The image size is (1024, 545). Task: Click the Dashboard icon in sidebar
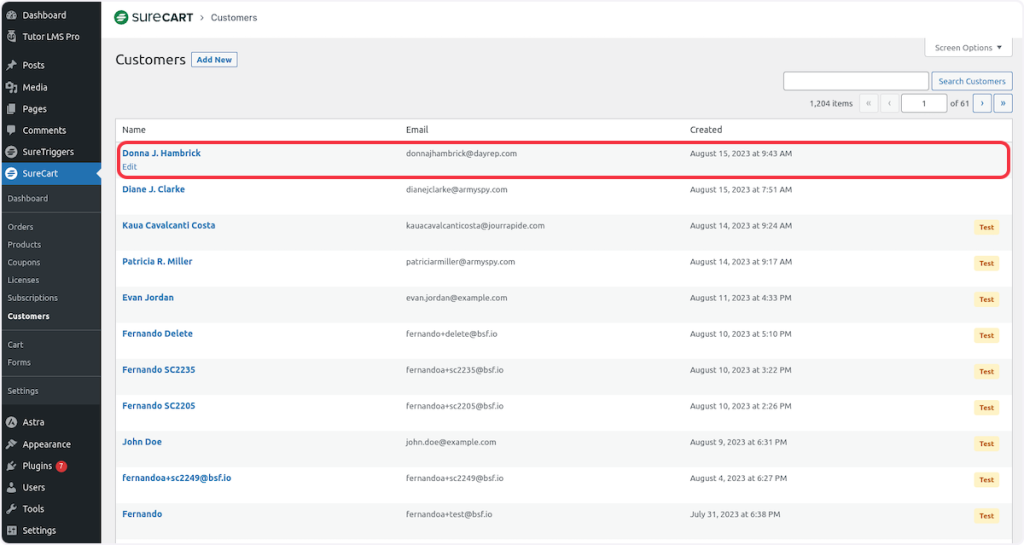coord(11,15)
